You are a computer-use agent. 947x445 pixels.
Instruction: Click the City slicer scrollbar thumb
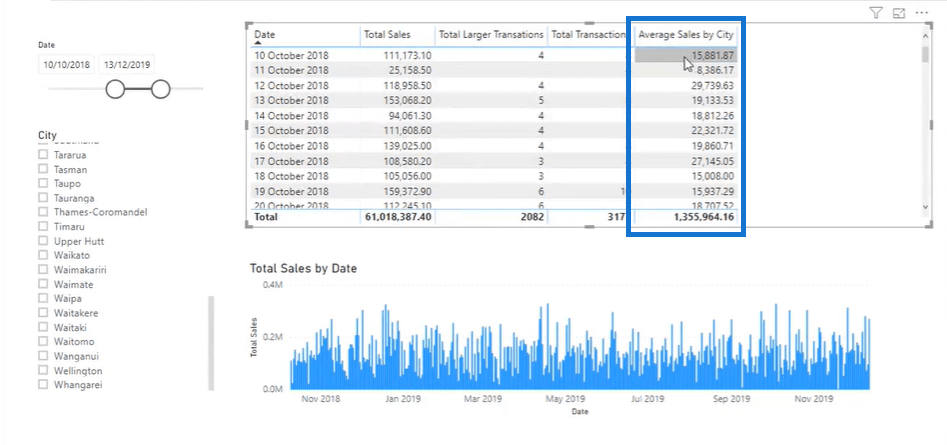click(x=211, y=343)
